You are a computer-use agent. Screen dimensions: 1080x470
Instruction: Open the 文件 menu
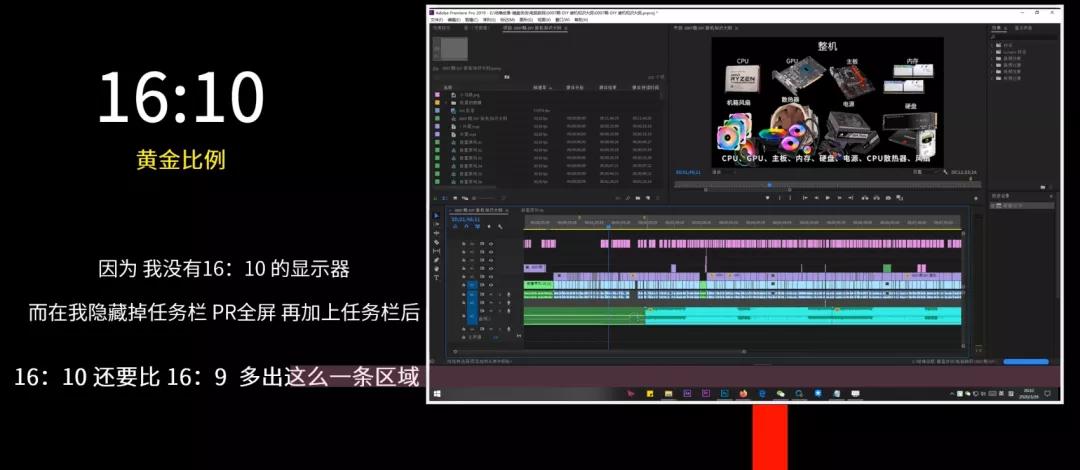[435, 20]
